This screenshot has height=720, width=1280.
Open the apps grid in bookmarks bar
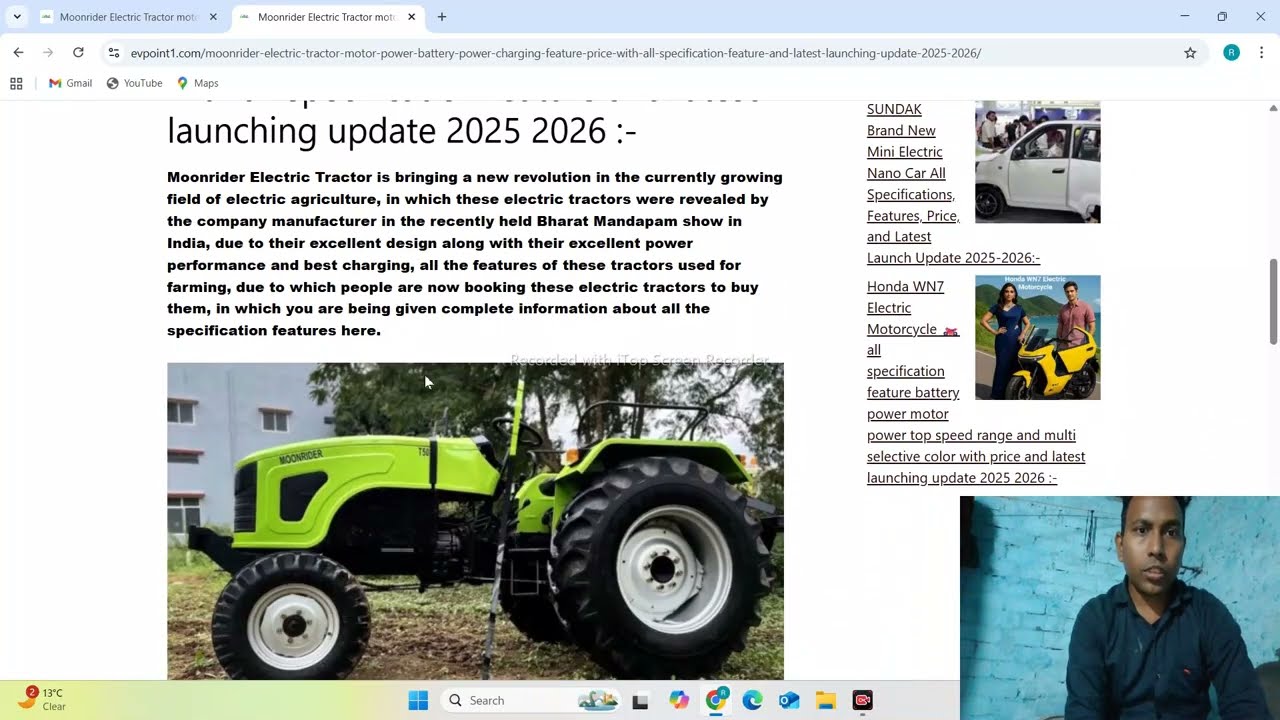[16, 83]
